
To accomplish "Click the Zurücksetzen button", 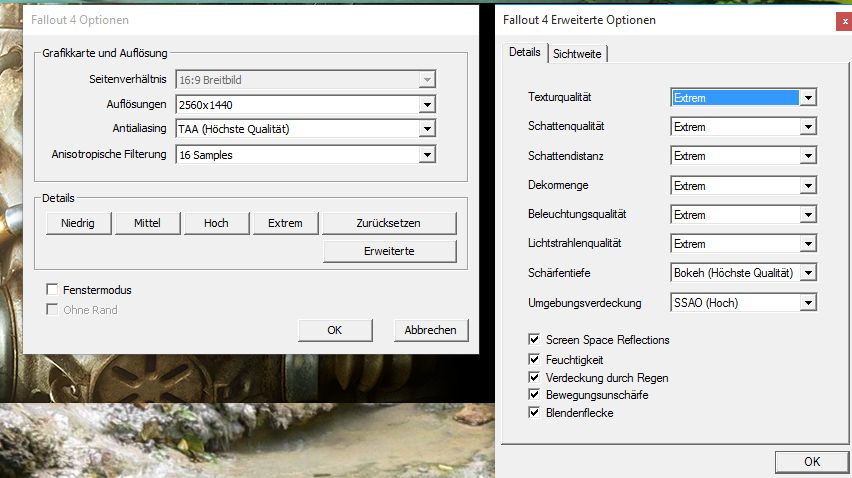I will click(x=389, y=223).
